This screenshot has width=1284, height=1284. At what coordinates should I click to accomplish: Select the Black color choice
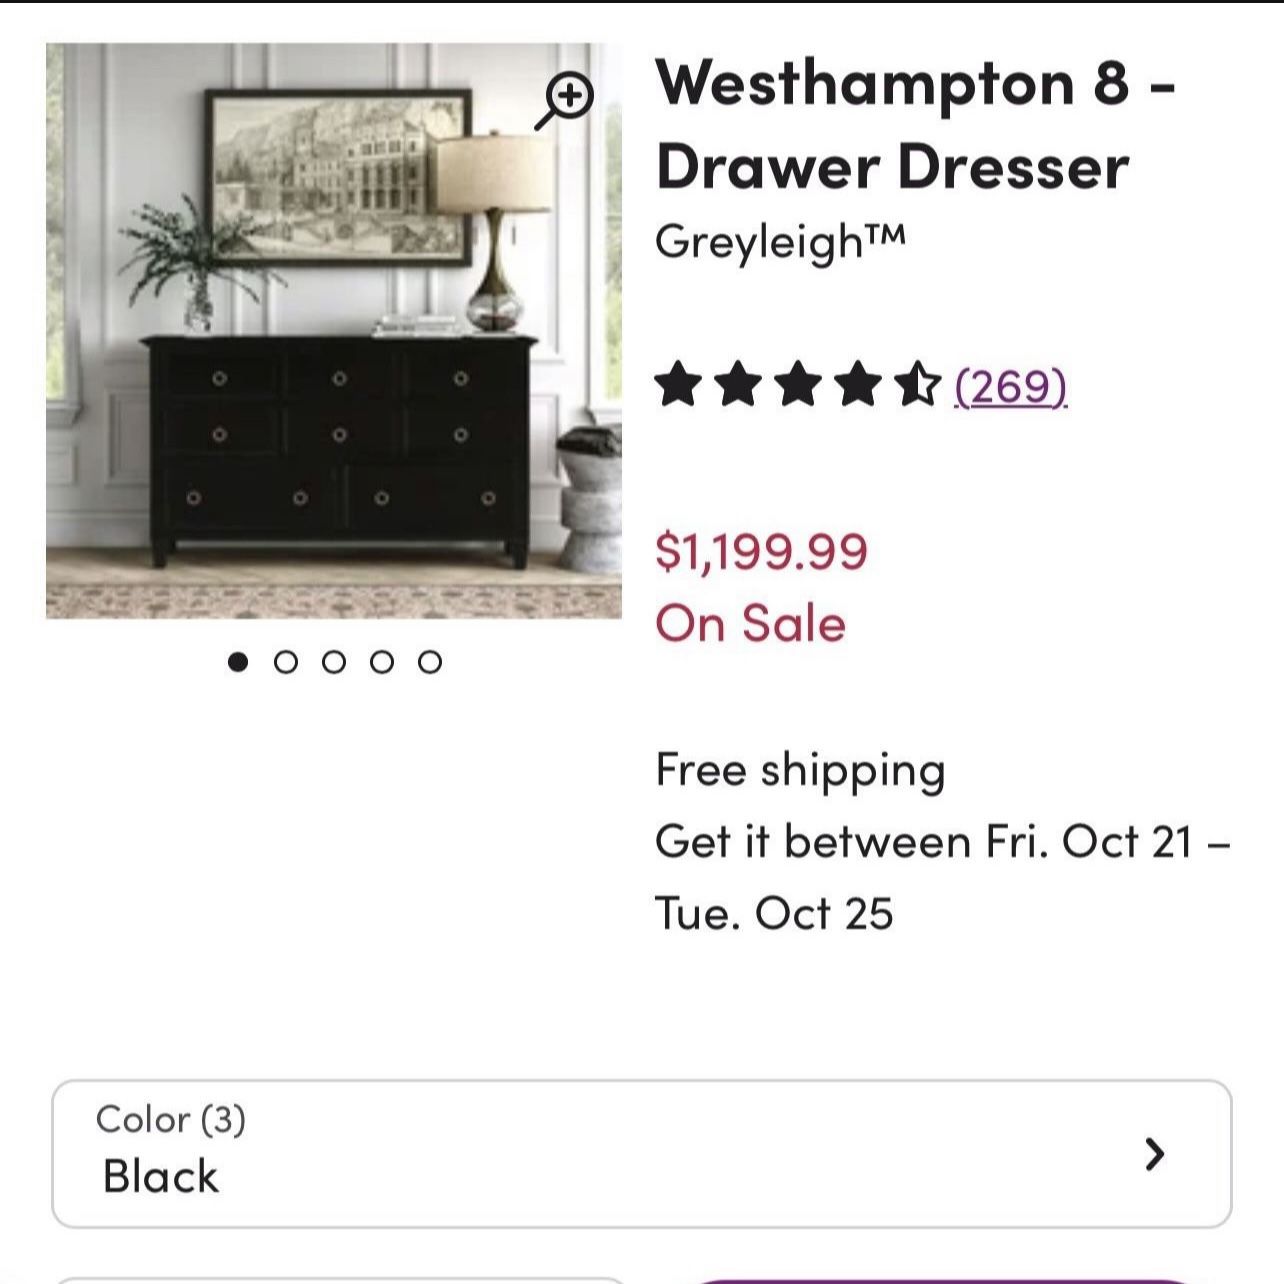click(159, 1176)
